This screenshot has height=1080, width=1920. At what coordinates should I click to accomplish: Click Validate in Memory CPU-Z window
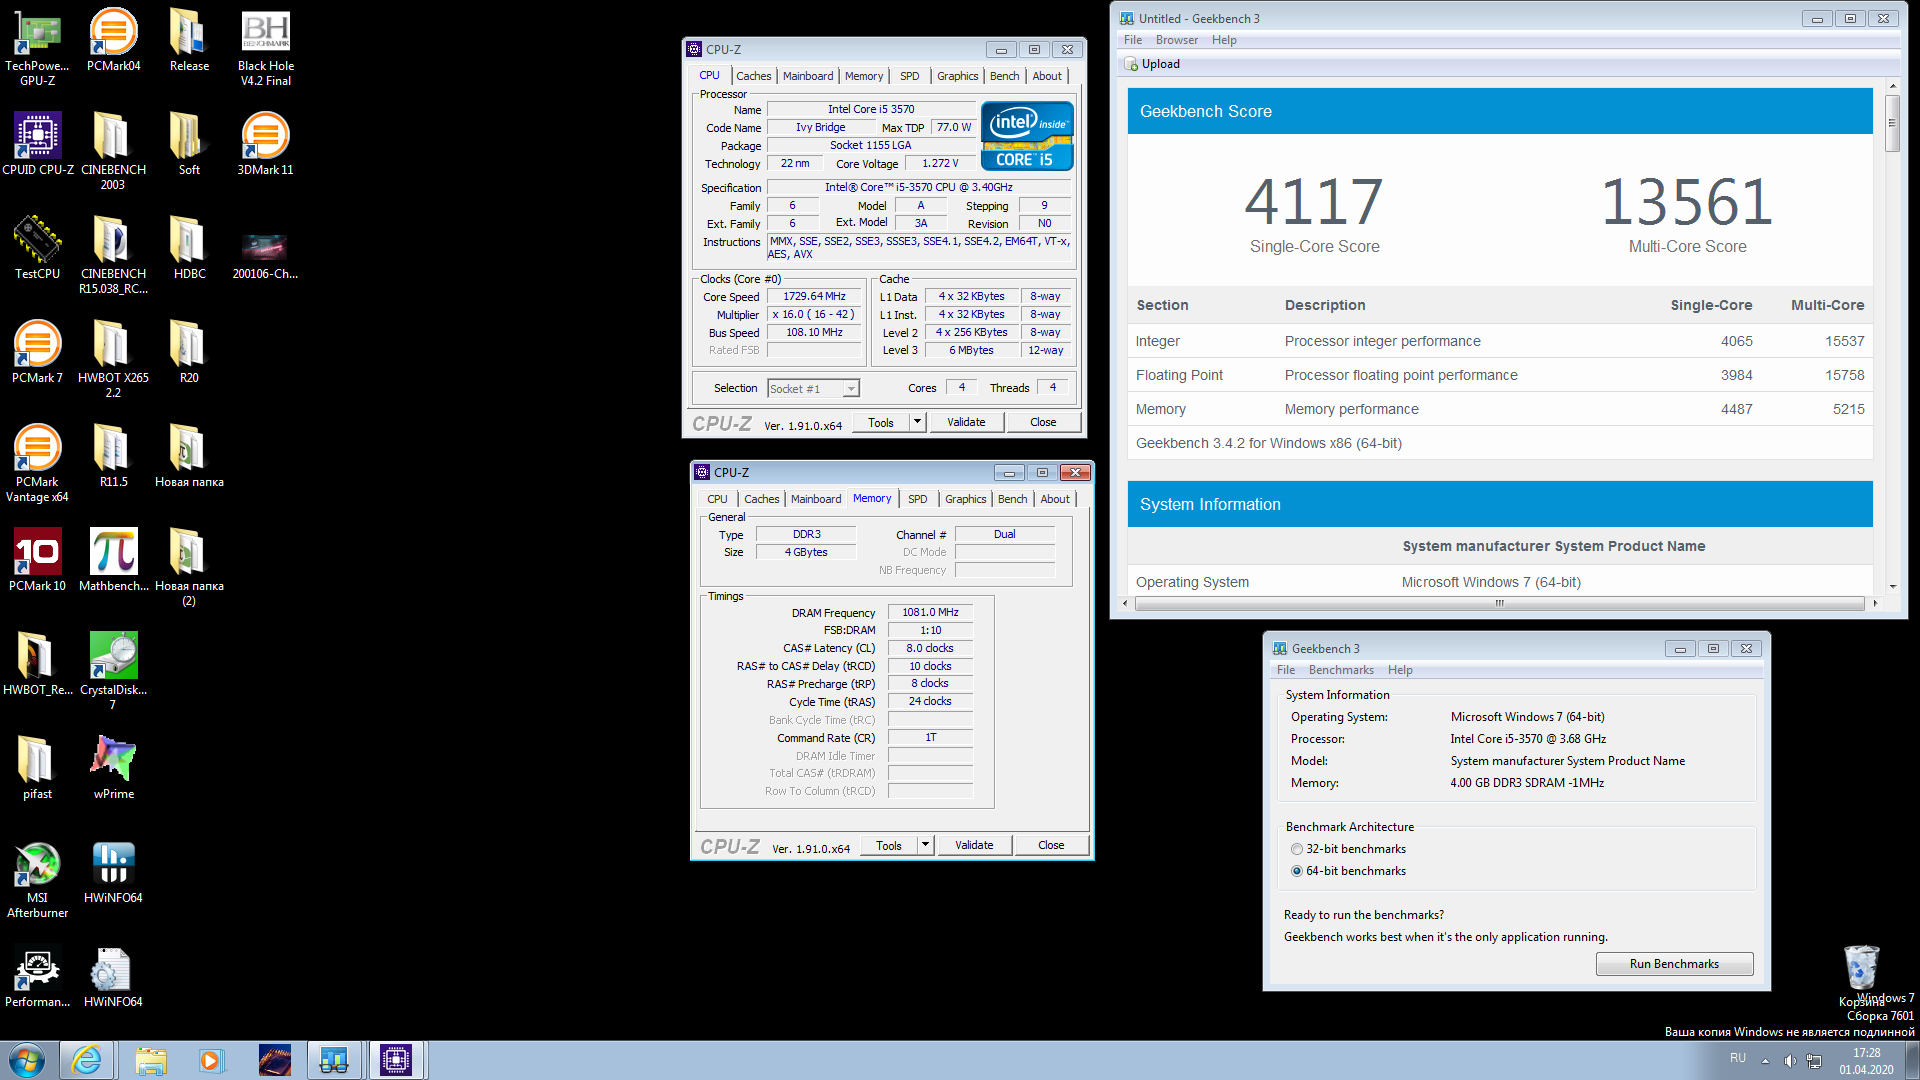[x=974, y=845]
